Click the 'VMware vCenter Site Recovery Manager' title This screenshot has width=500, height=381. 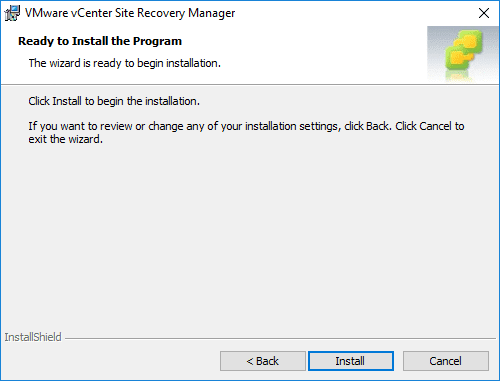click(x=130, y=13)
